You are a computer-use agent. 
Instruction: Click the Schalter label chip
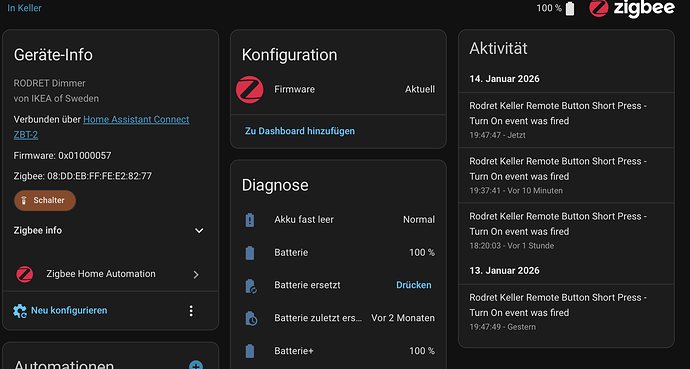[45, 200]
